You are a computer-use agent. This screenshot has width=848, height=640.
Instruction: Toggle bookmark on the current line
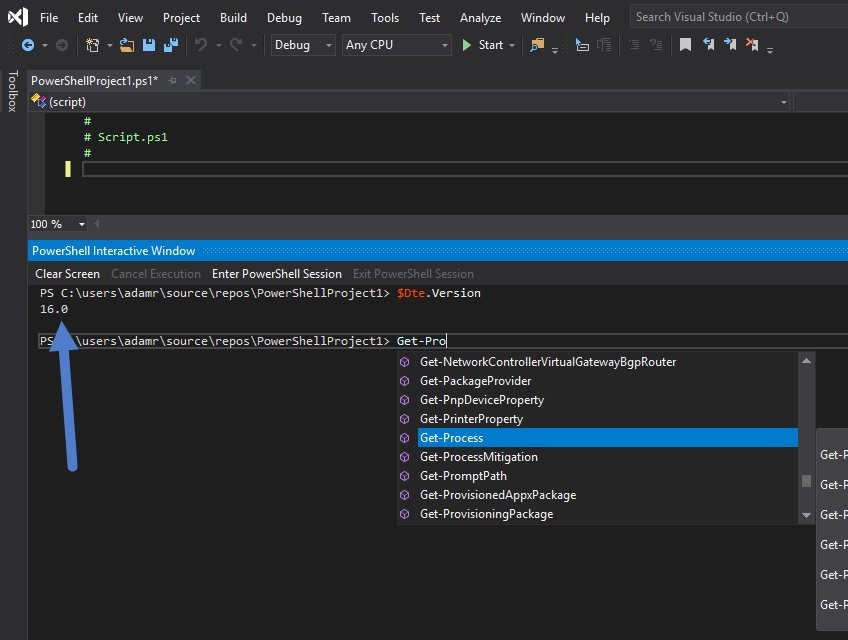coord(685,45)
